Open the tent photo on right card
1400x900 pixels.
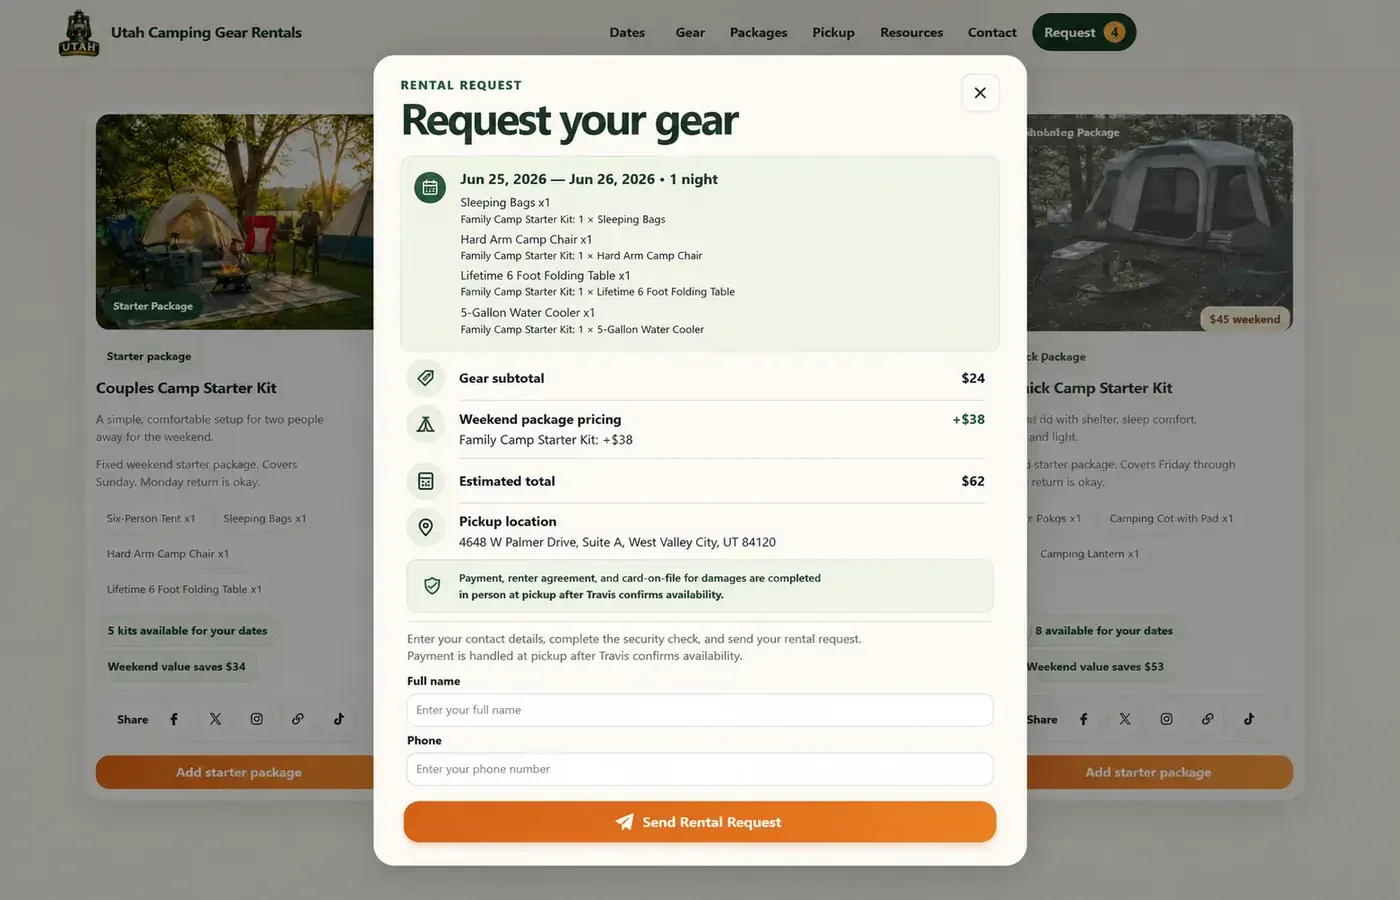1160,221
